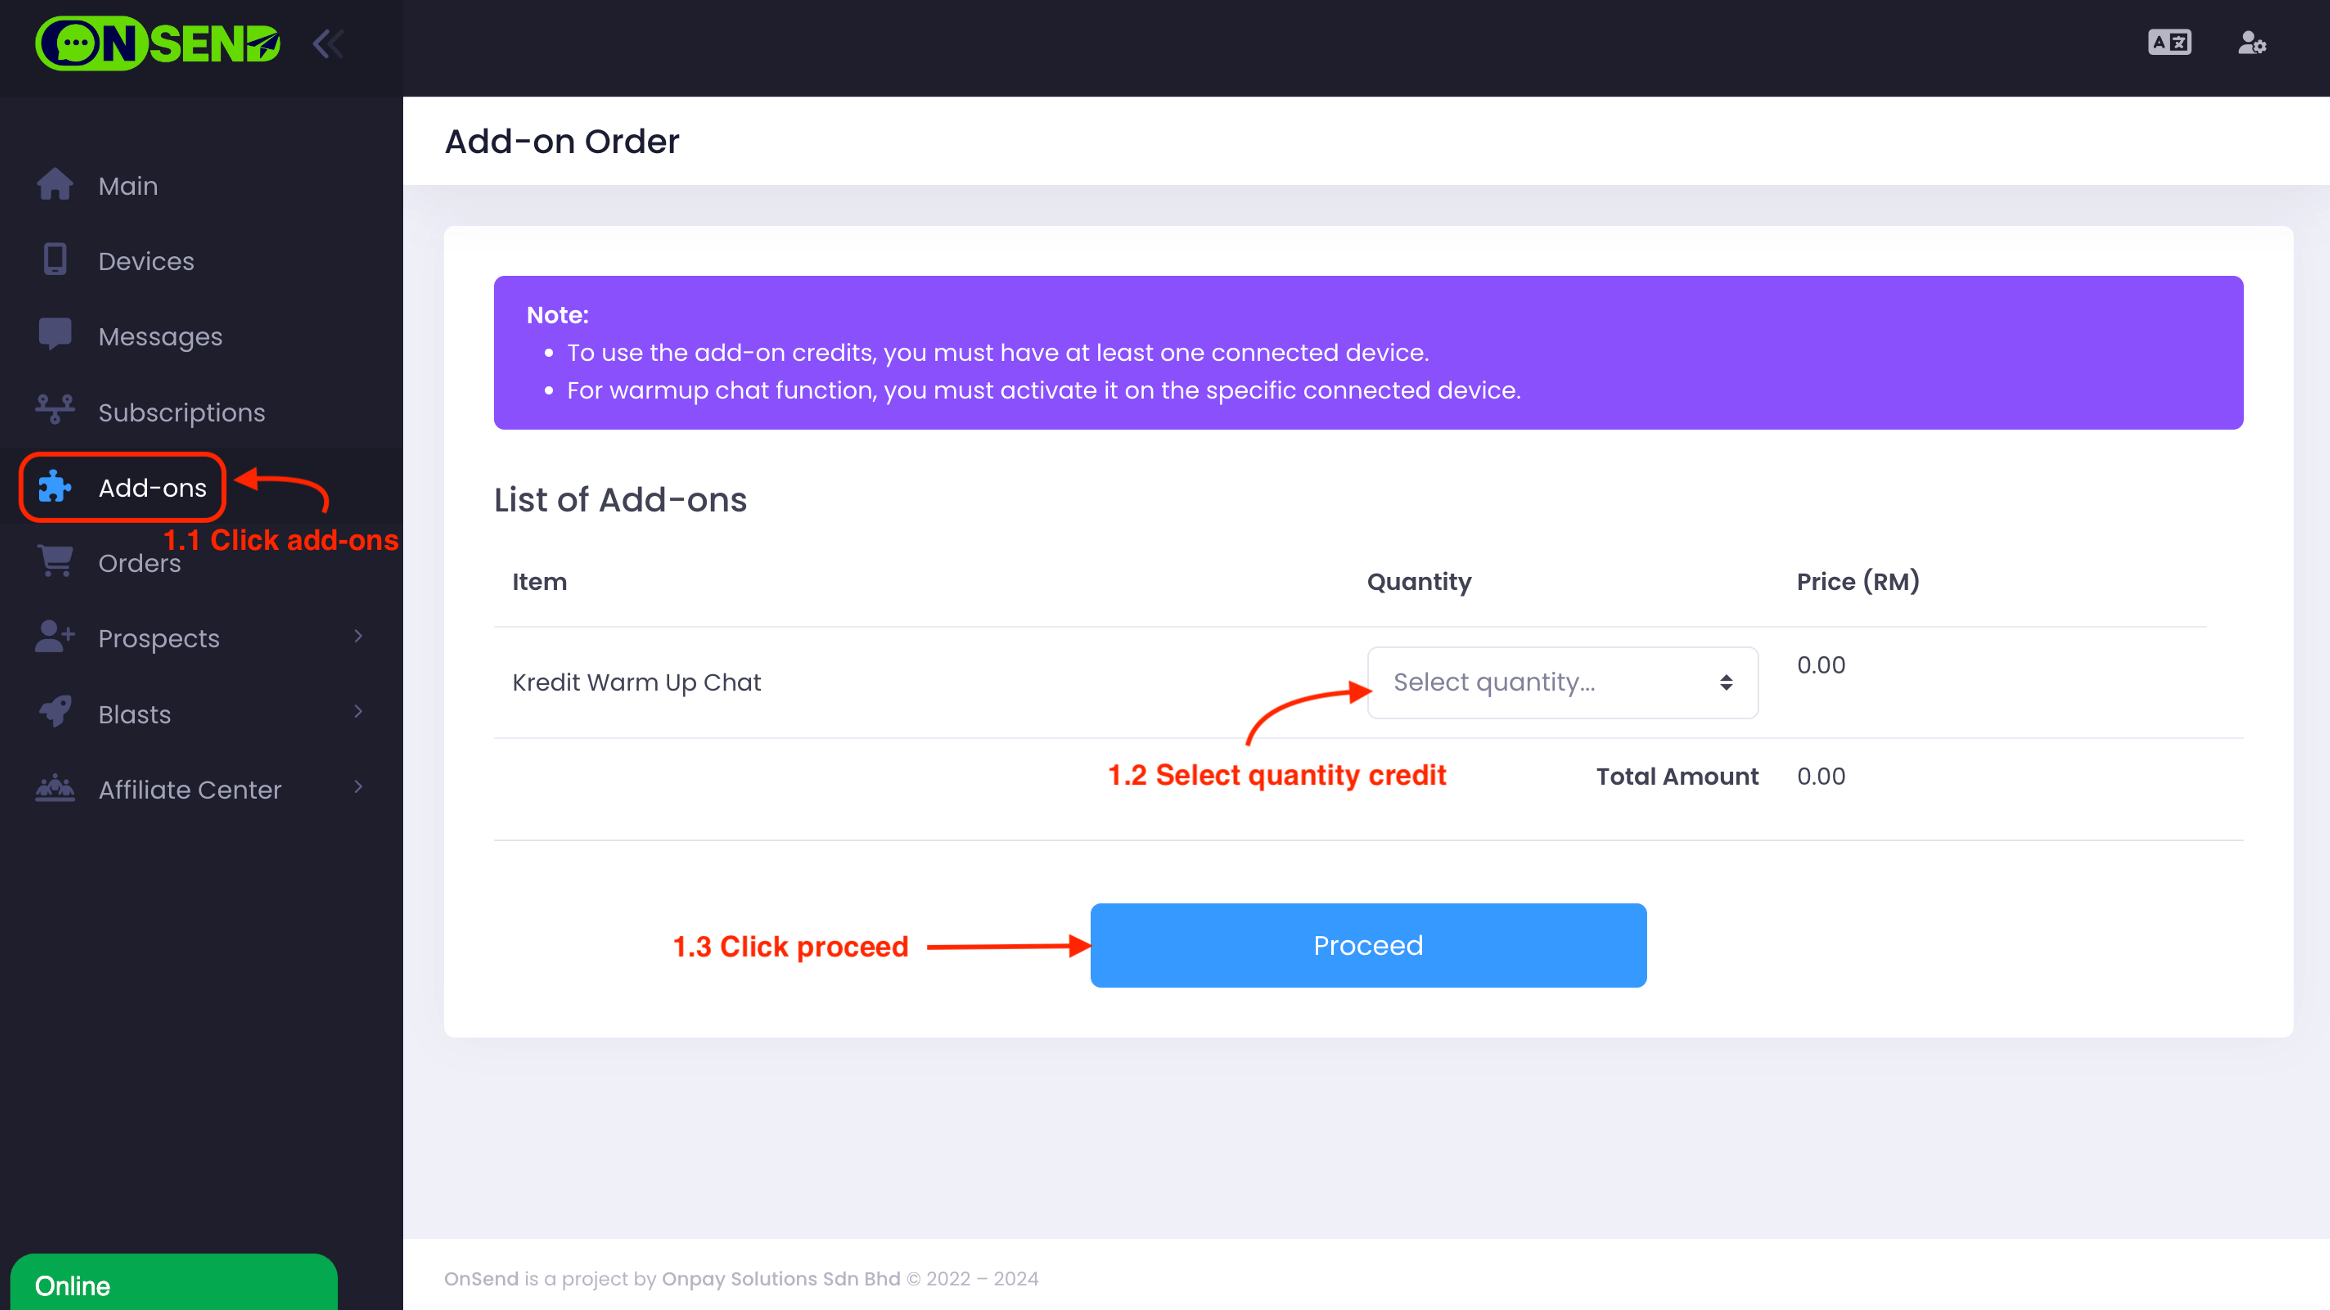Collapse sidebar with double chevron icon
This screenshot has height=1310, width=2330.
328,43
